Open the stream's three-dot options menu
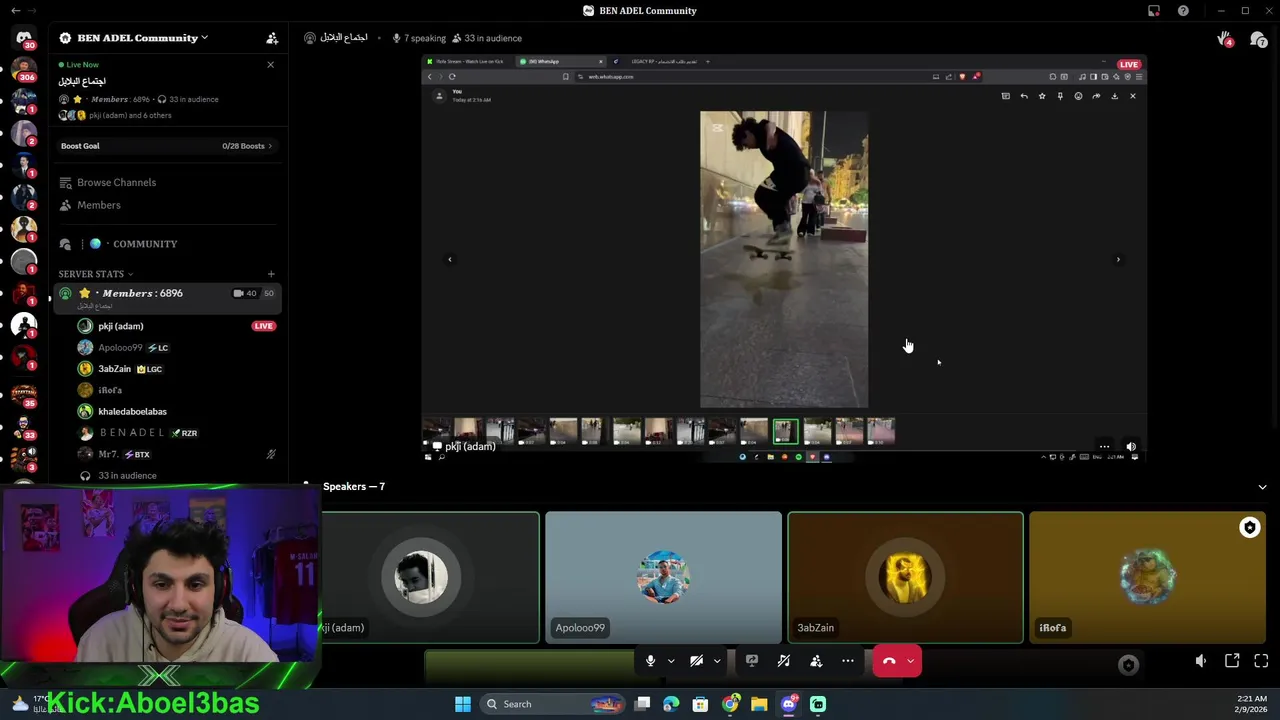This screenshot has width=1280, height=720. tap(1104, 447)
